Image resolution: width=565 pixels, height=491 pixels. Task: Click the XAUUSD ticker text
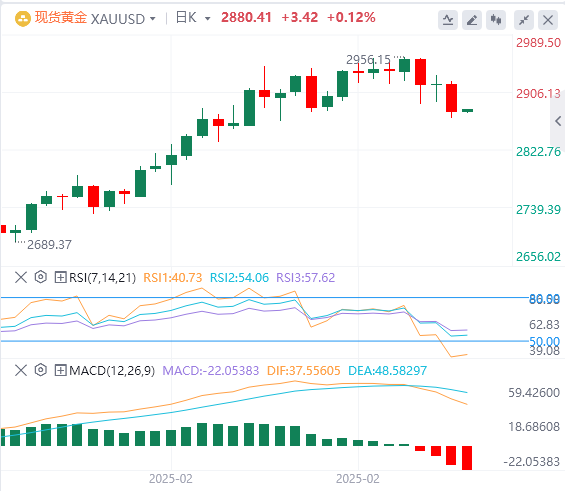click(x=118, y=19)
